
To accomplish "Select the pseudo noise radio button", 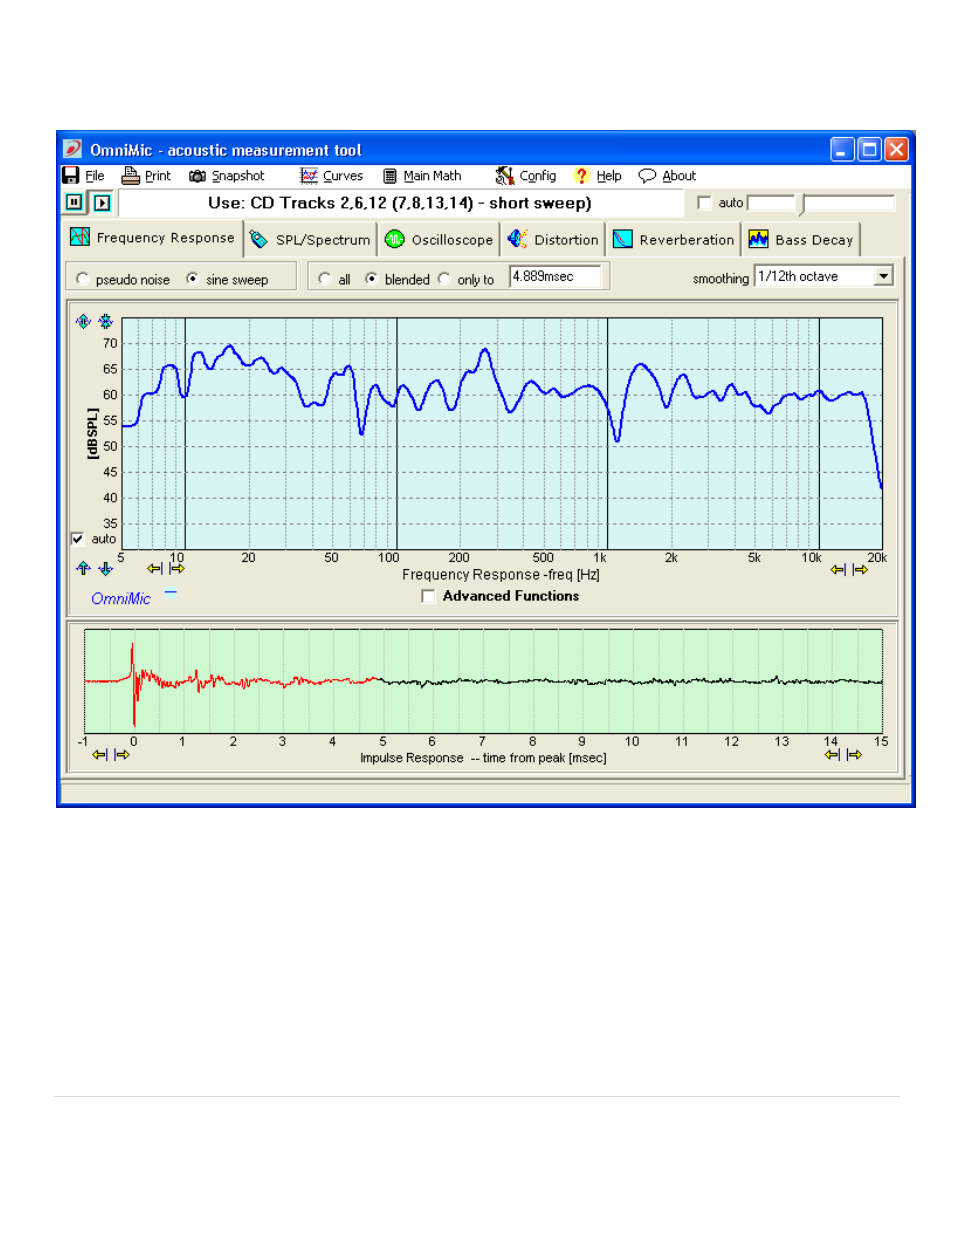I will 82,279.
